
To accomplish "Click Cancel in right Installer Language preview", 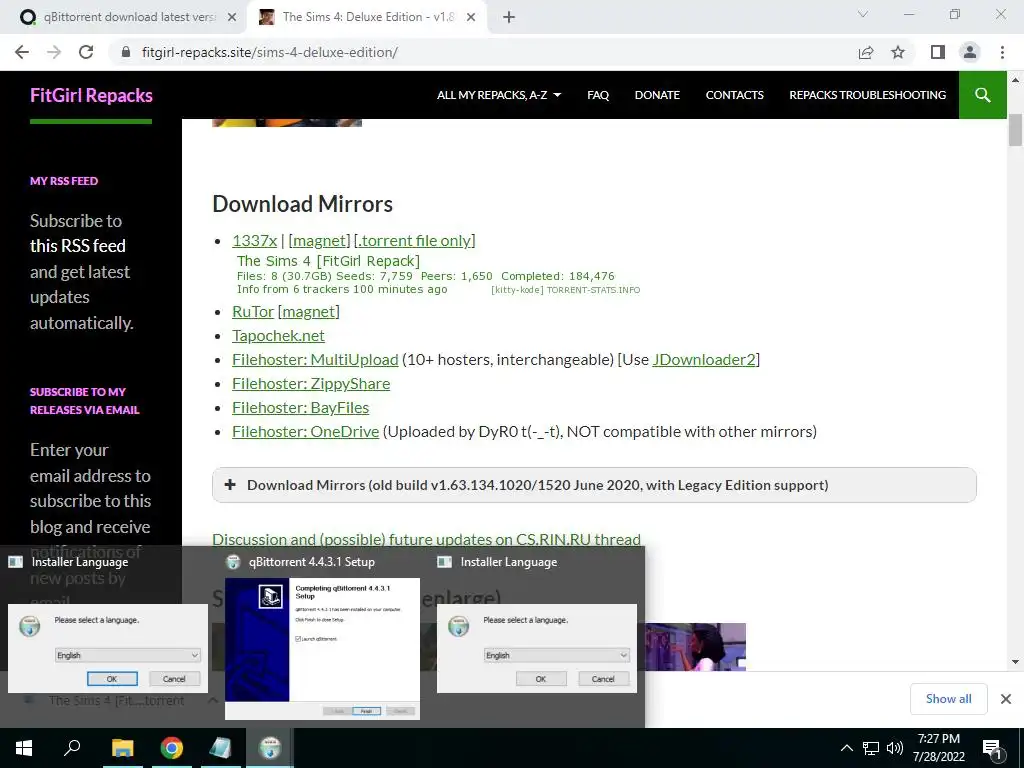I will (603, 679).
